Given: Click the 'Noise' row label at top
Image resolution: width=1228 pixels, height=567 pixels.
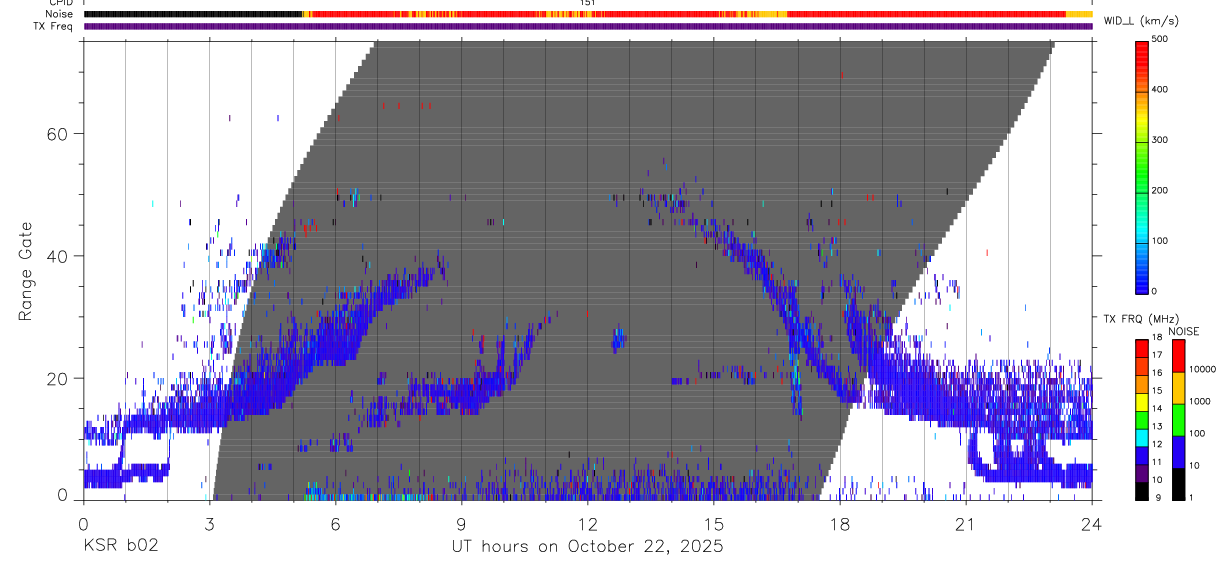Looking at the screenshot, I should pyautogui.click(x=60, y=14).
